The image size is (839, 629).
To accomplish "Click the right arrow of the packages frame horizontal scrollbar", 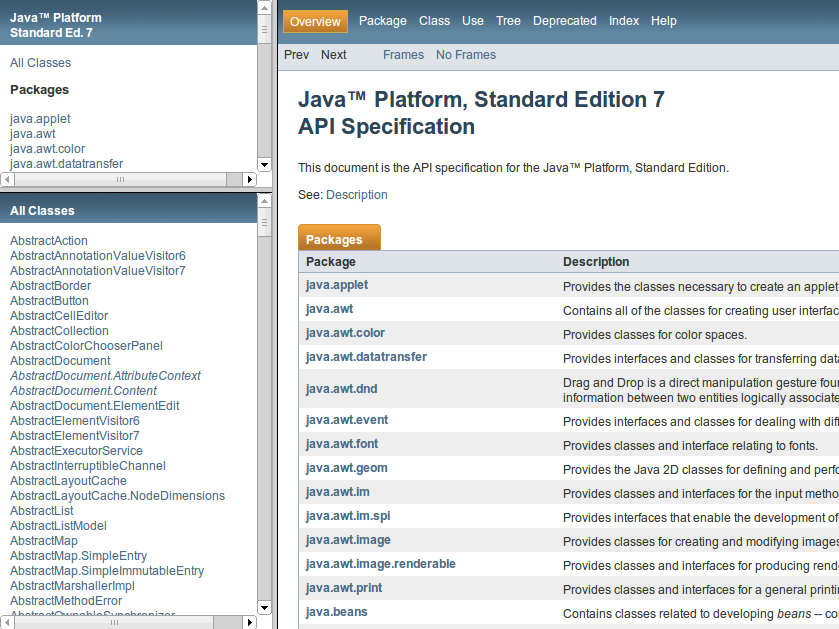I will click(250, 180).
